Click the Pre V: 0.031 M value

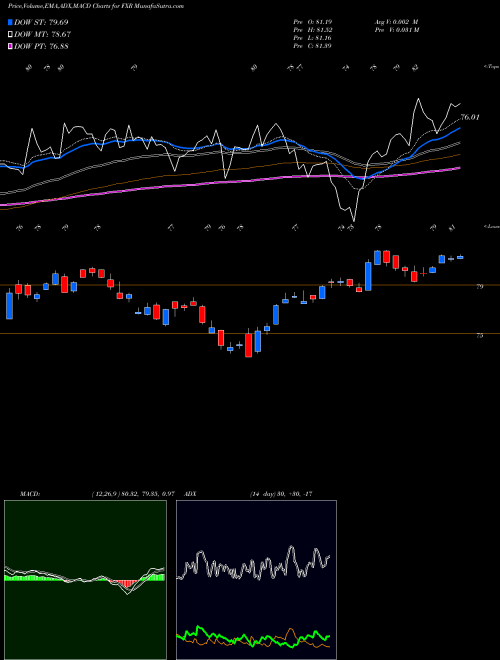(x=398, y=30)
